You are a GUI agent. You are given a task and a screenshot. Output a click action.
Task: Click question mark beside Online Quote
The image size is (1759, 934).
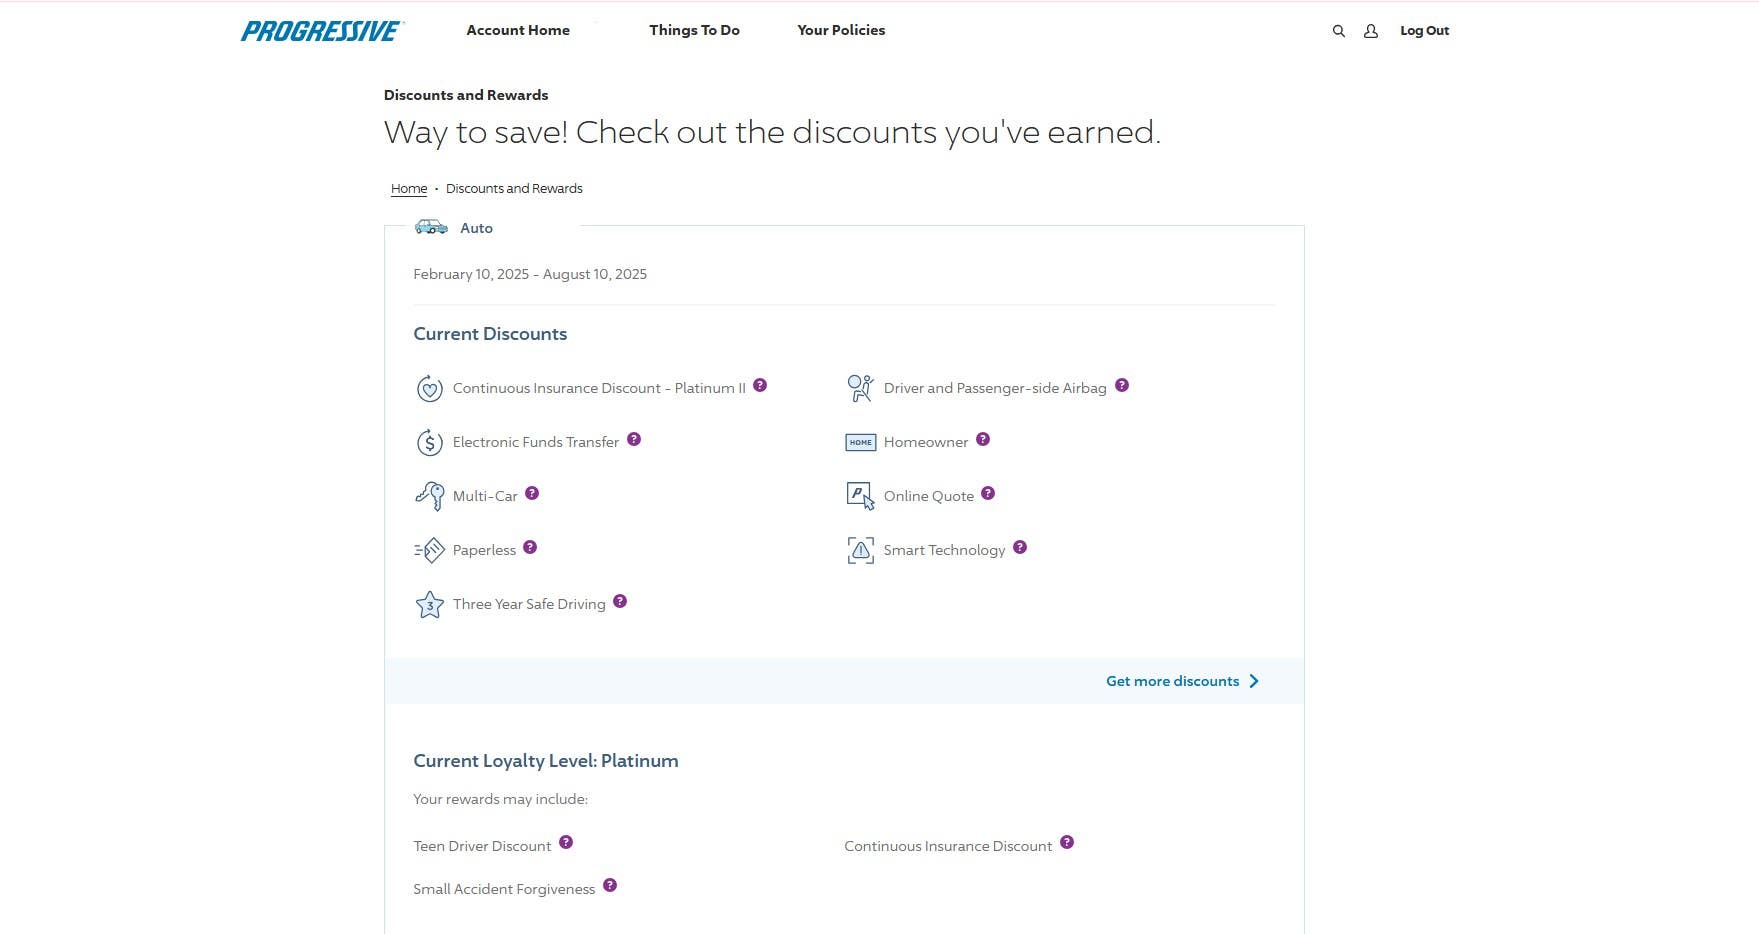click(x=988, y=493)
